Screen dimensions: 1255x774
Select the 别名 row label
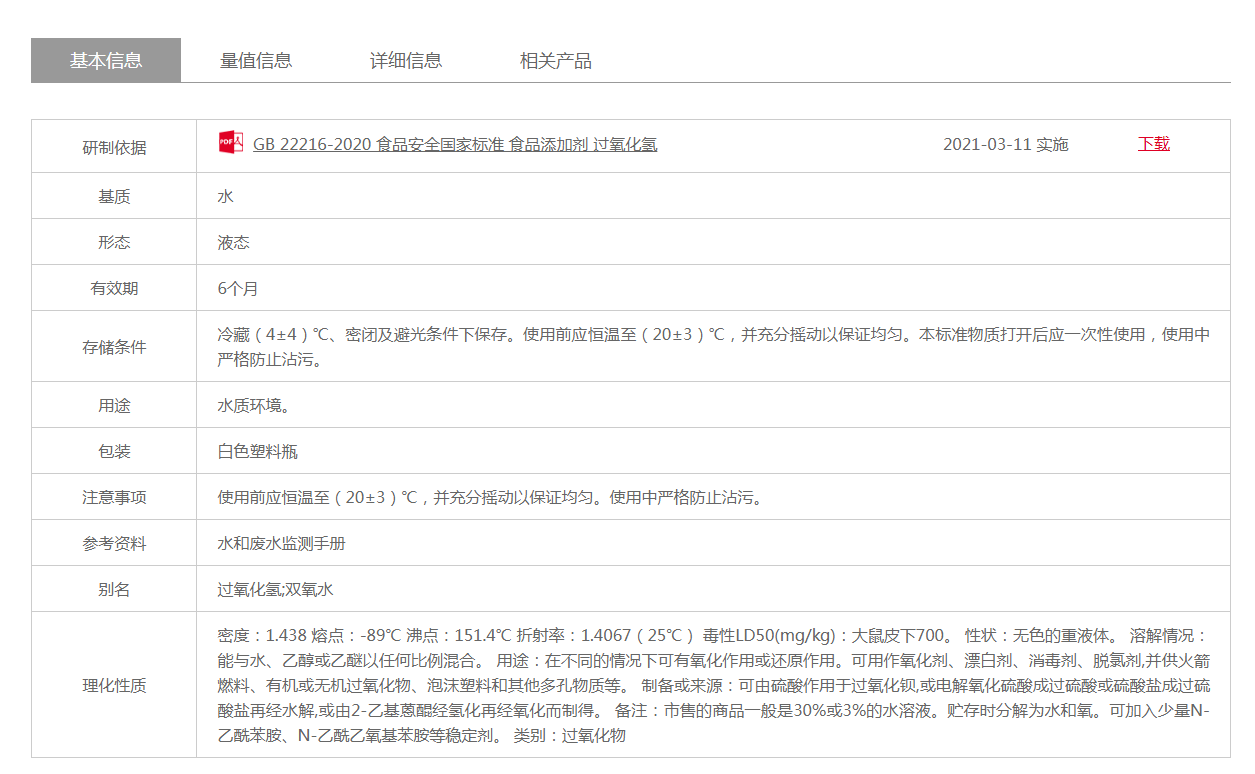tap(114, 590)
